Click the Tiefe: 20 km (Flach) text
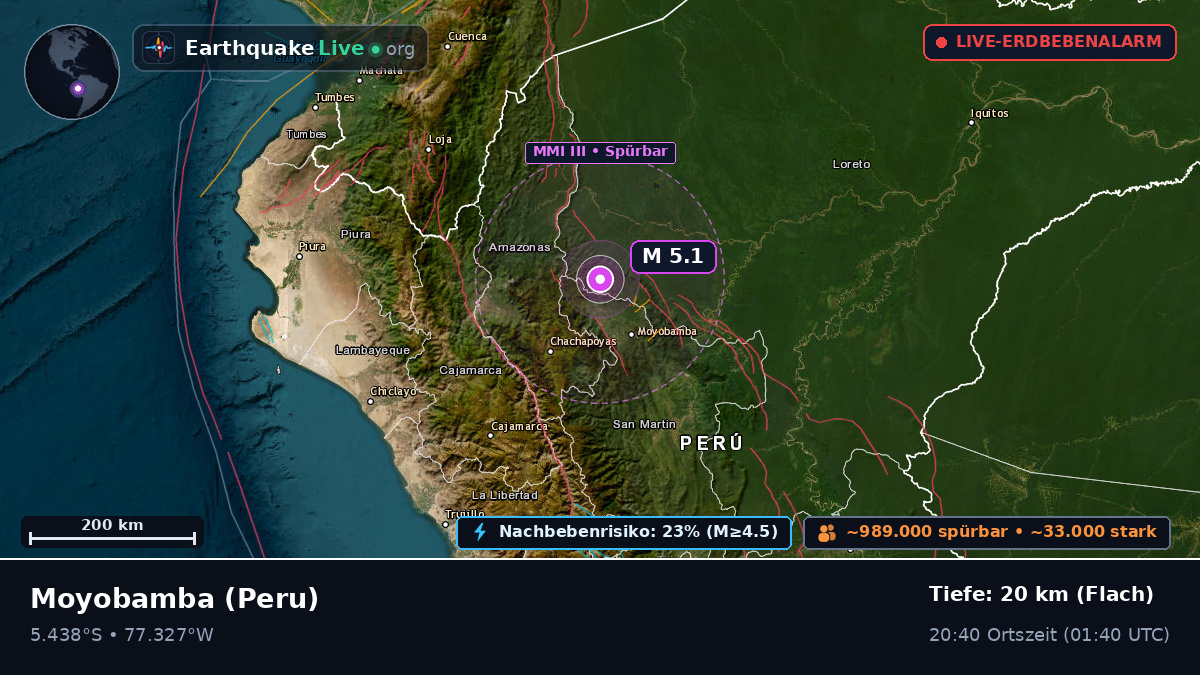 point(1041,594)
